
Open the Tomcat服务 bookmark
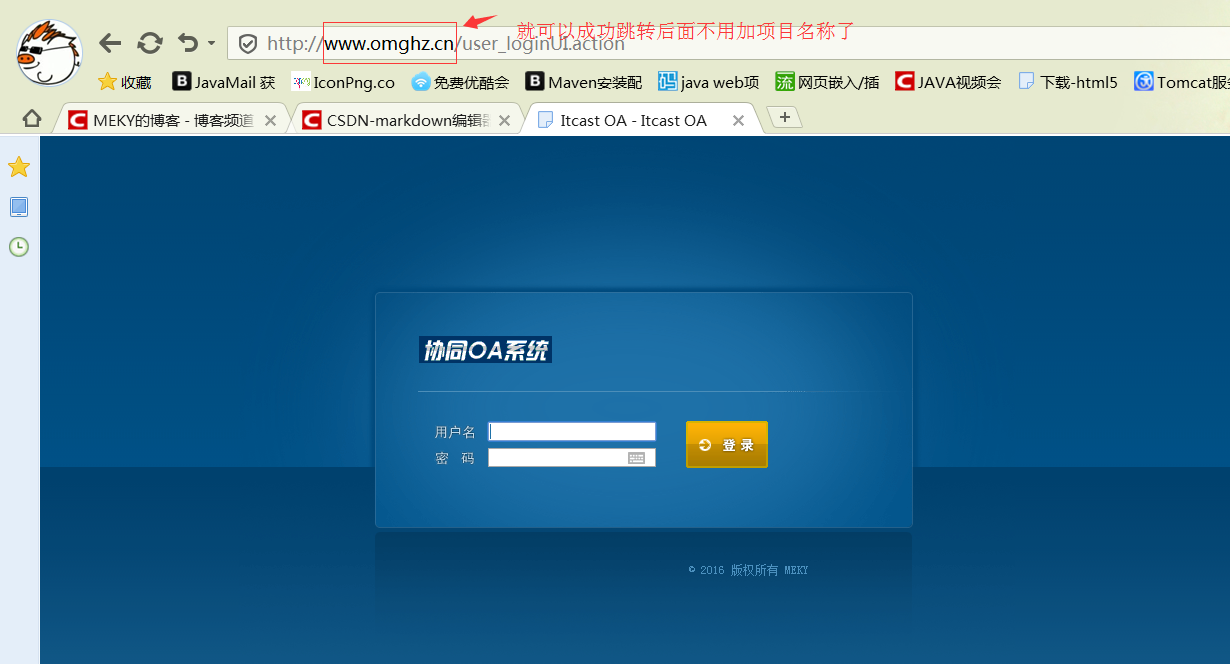[1182, 82]
